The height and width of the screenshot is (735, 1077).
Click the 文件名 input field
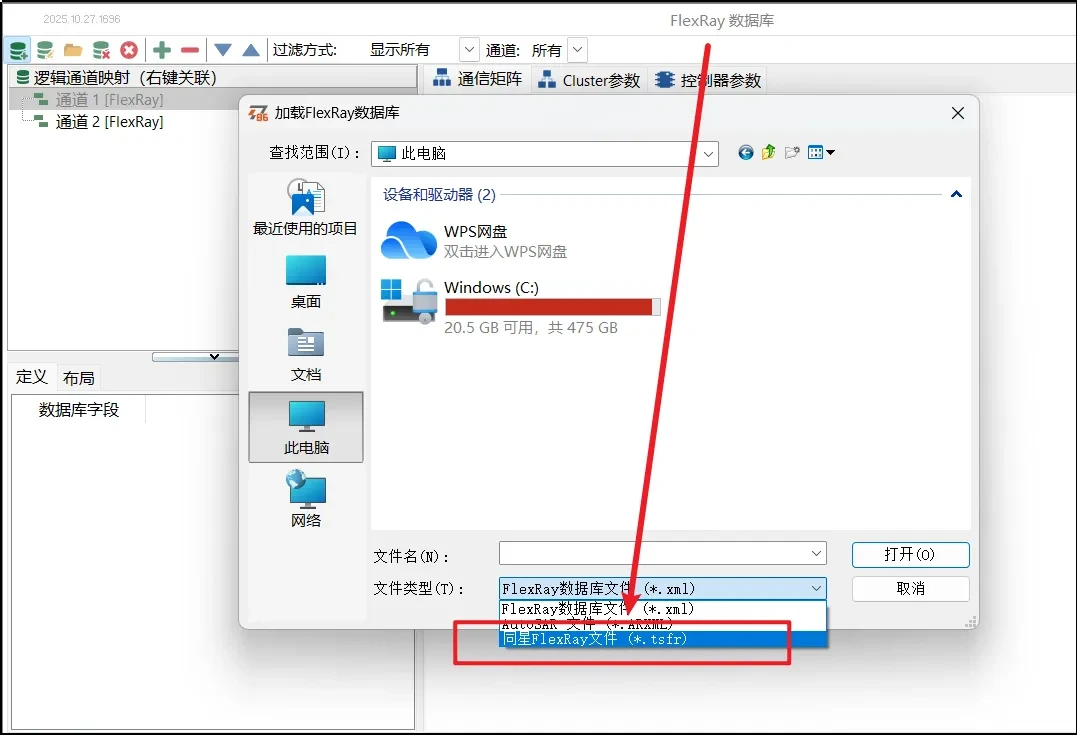point(655,554)
